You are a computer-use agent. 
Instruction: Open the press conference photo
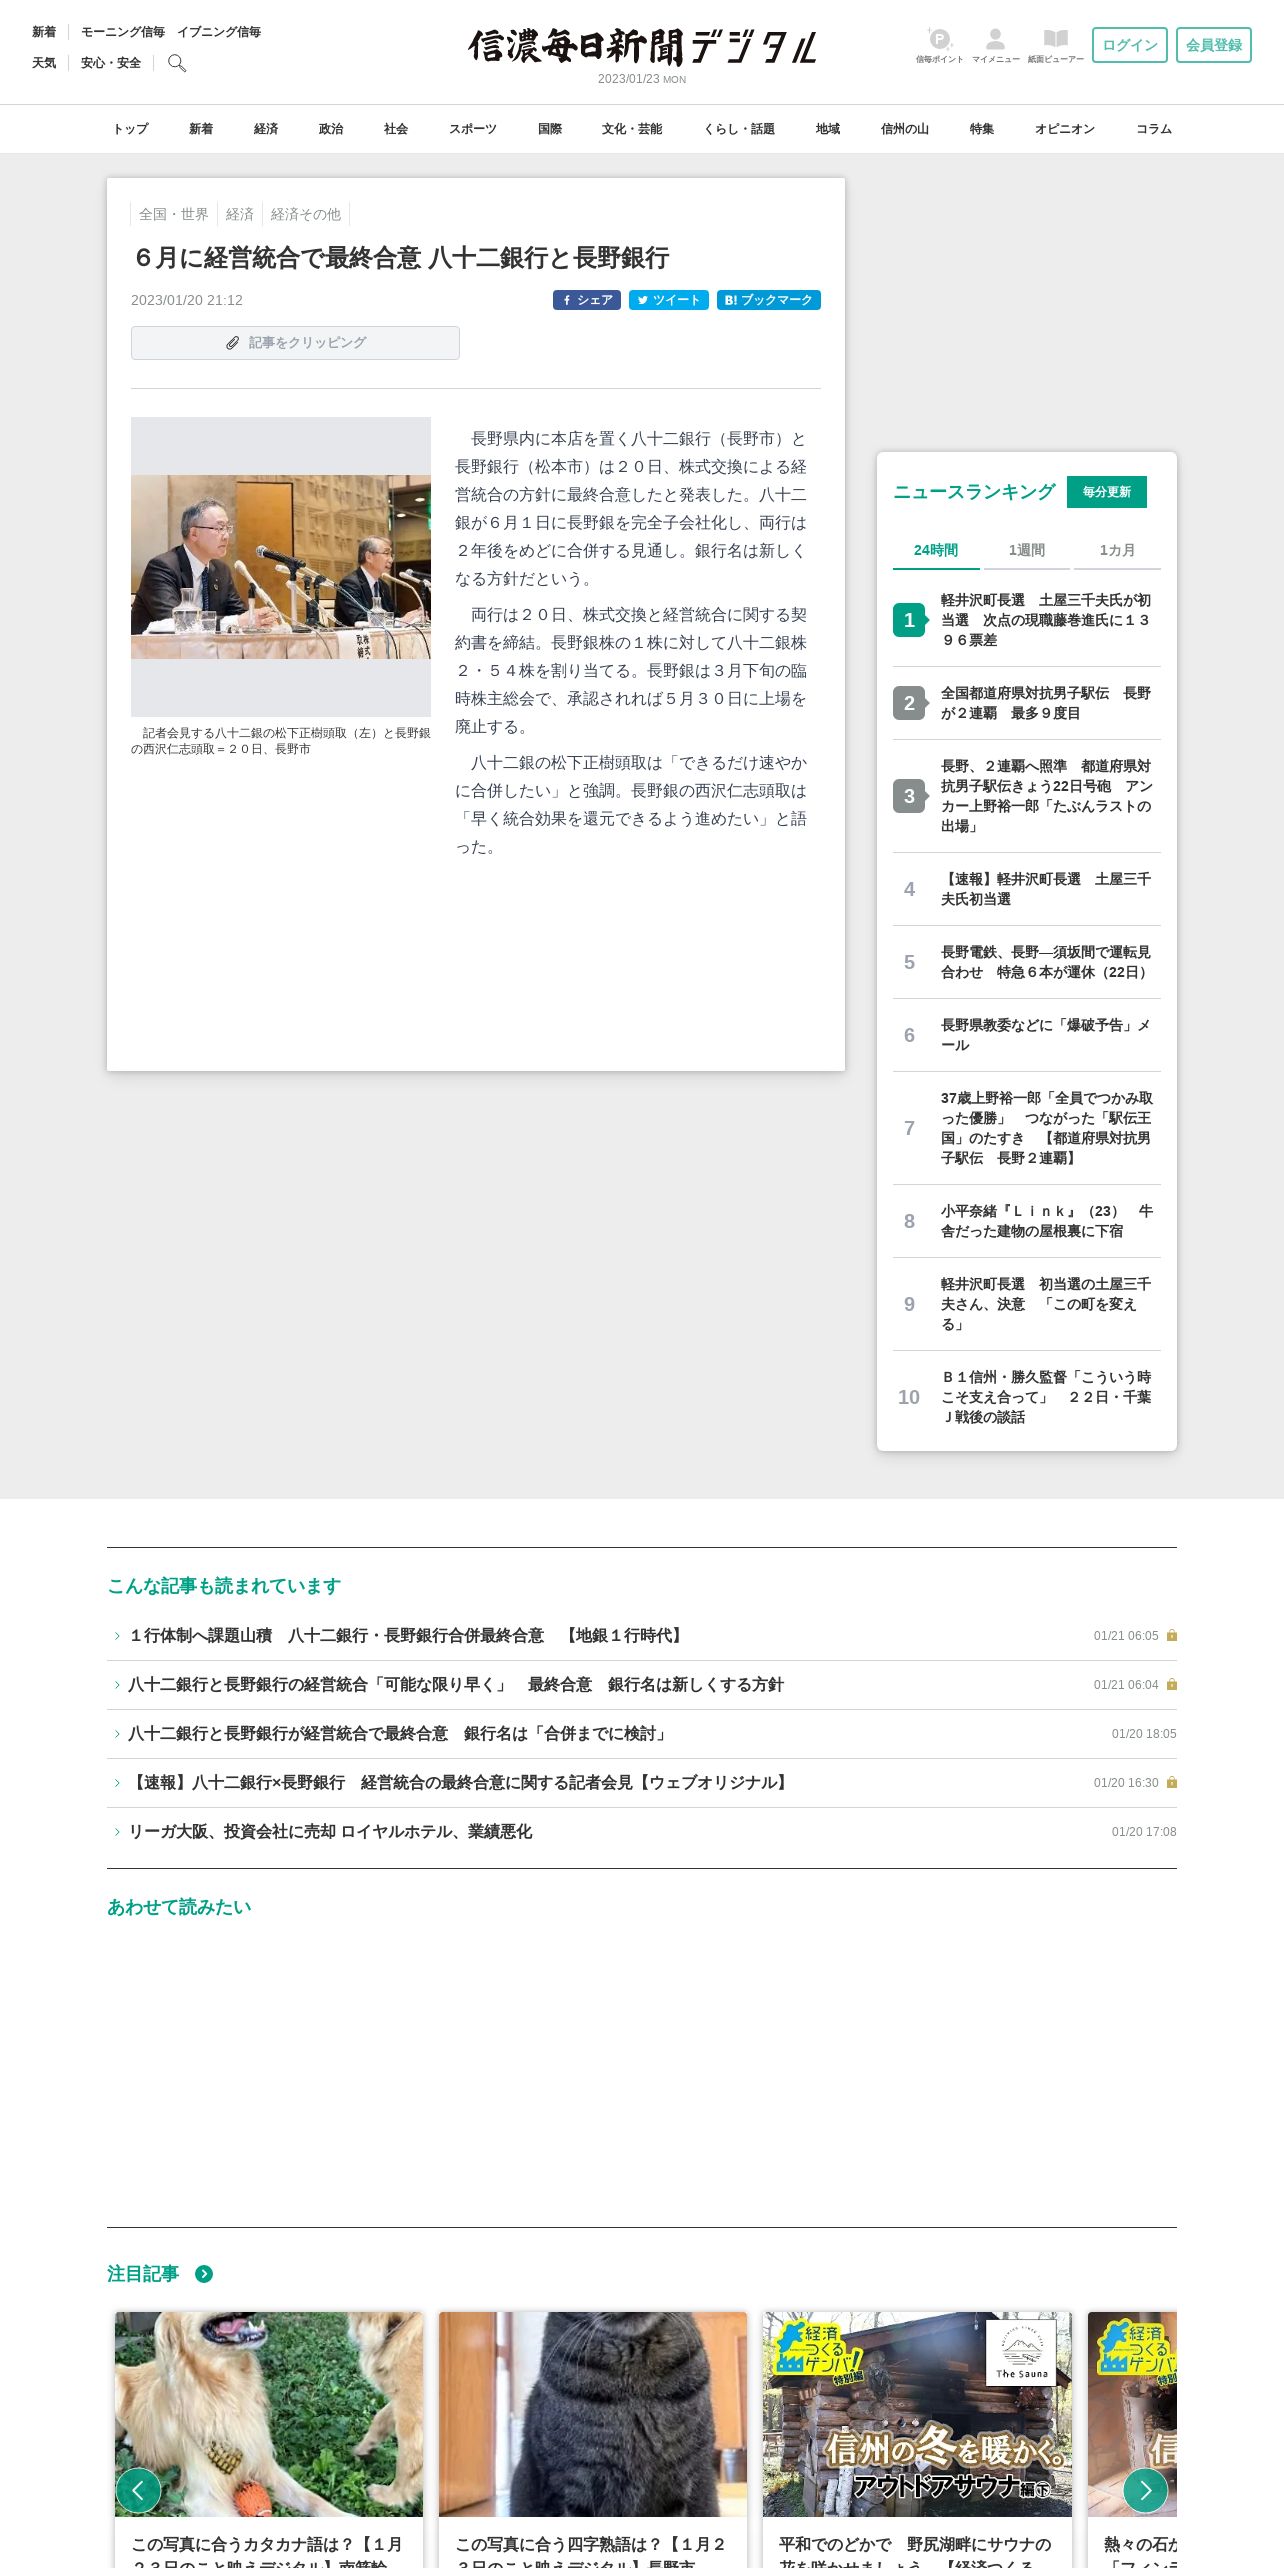point(281,566)
